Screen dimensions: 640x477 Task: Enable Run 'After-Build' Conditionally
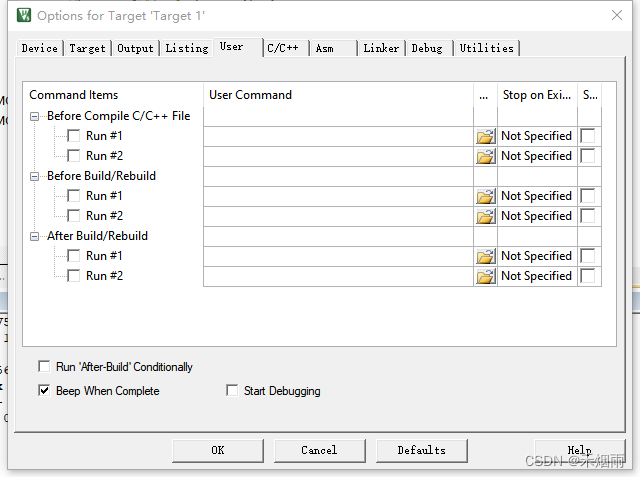[x=44, y=367]
